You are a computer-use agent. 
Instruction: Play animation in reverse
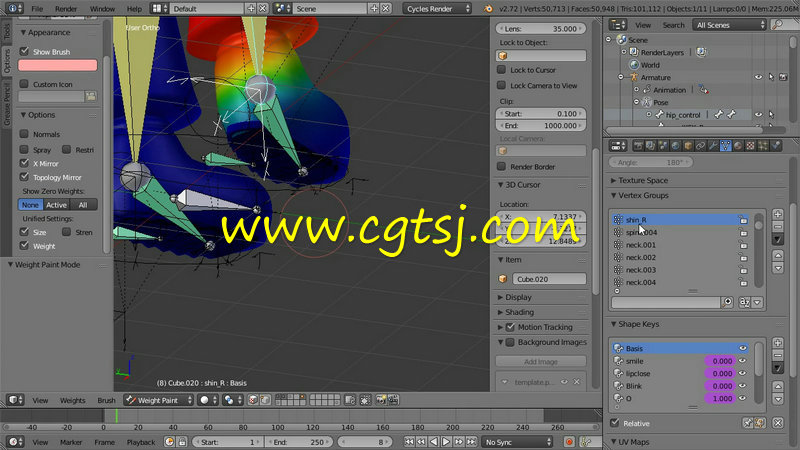click(x=434, y=442)
